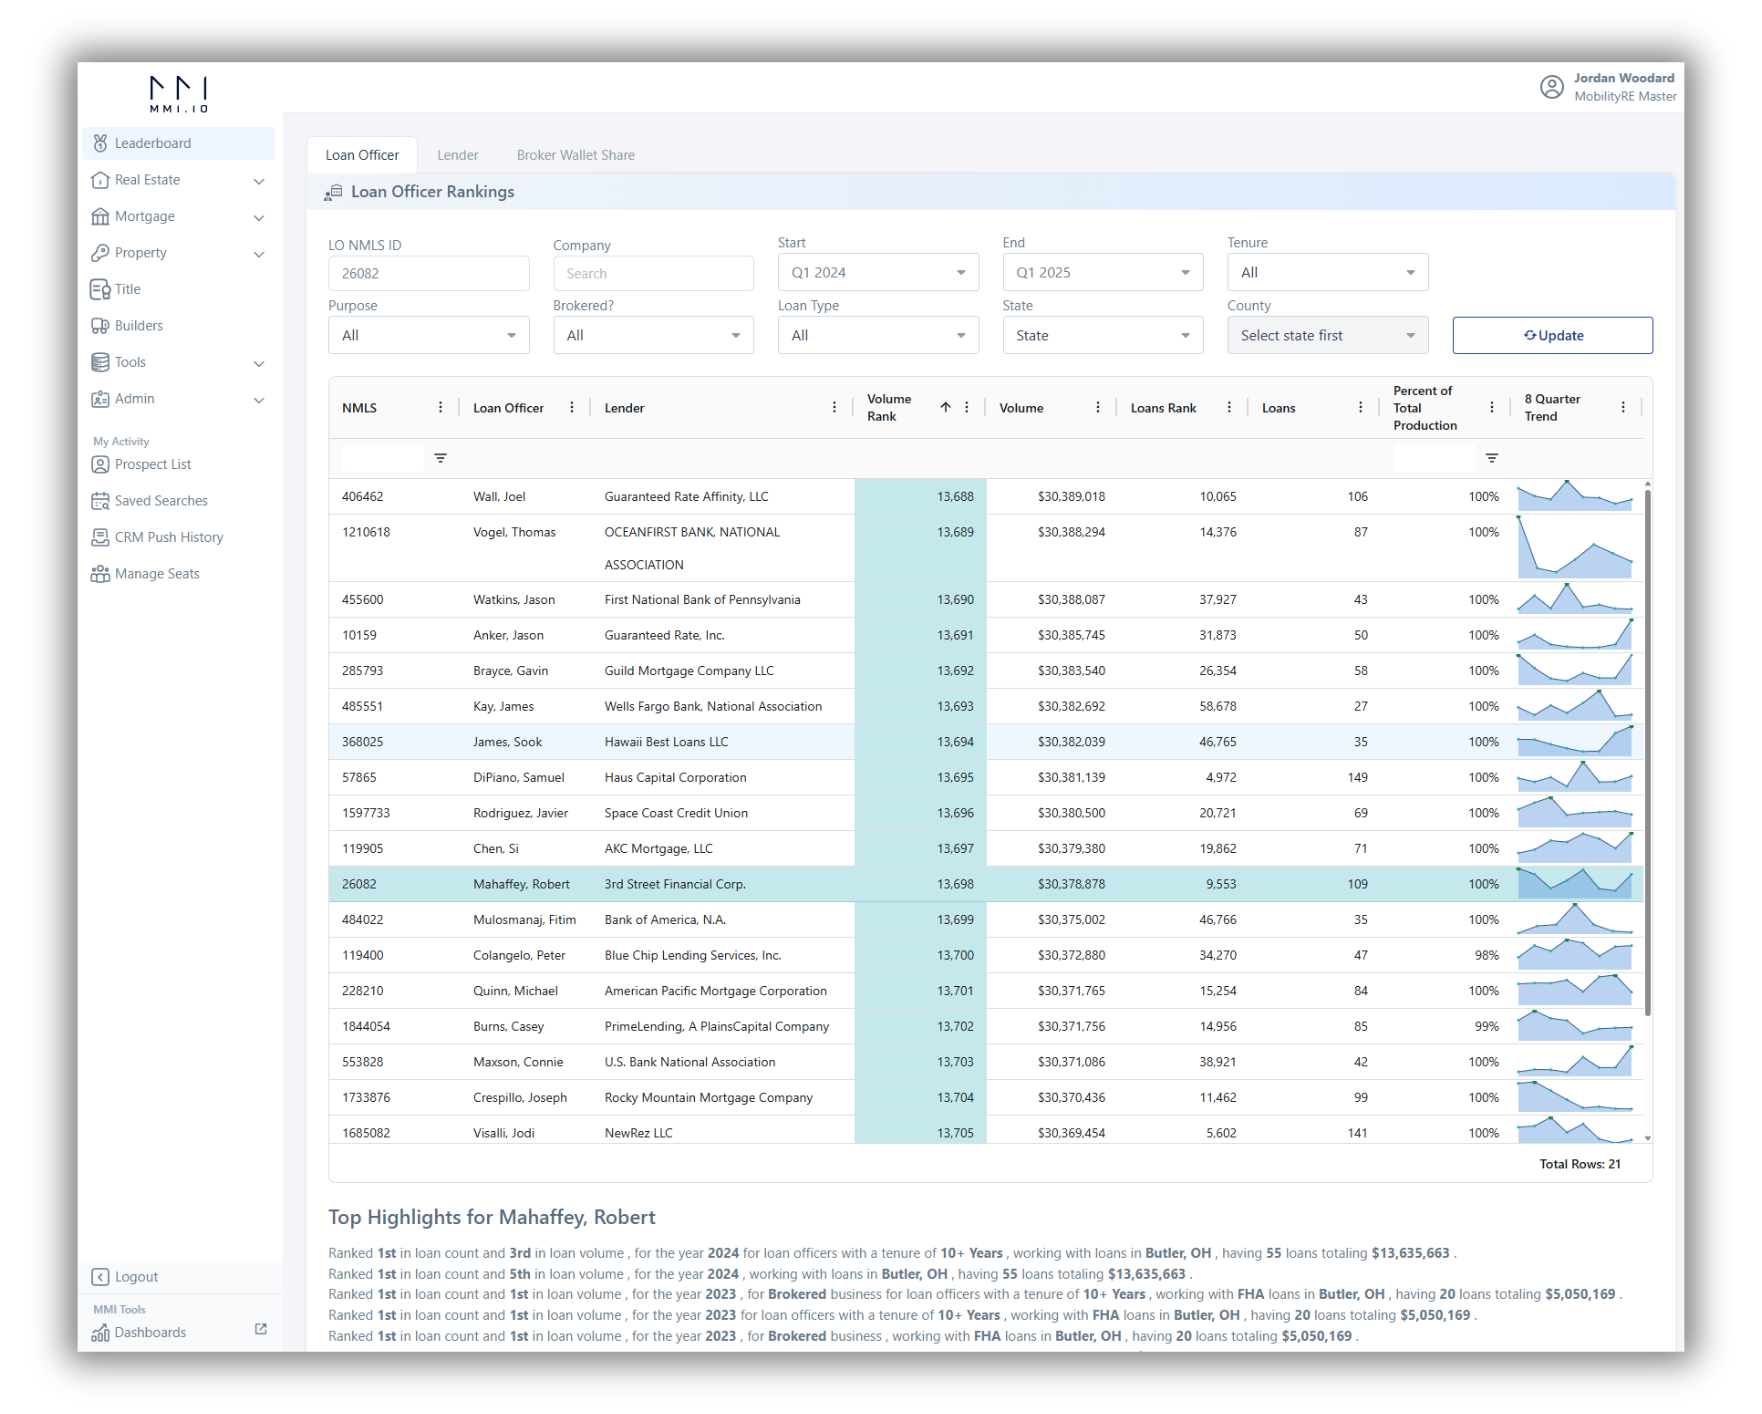
Task: Click the Mortgage bank icon
Action: click(100, 216)
